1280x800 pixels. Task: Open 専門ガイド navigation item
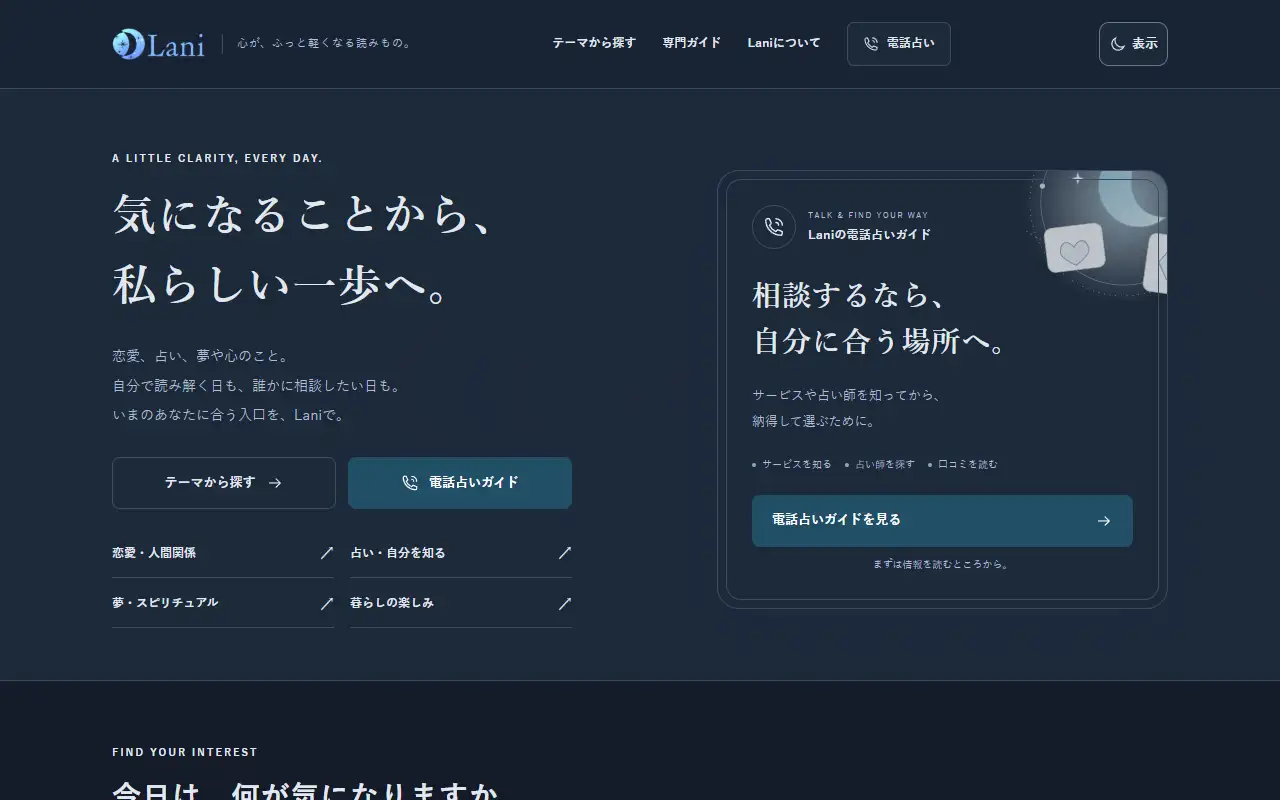[x=691, y=43]
